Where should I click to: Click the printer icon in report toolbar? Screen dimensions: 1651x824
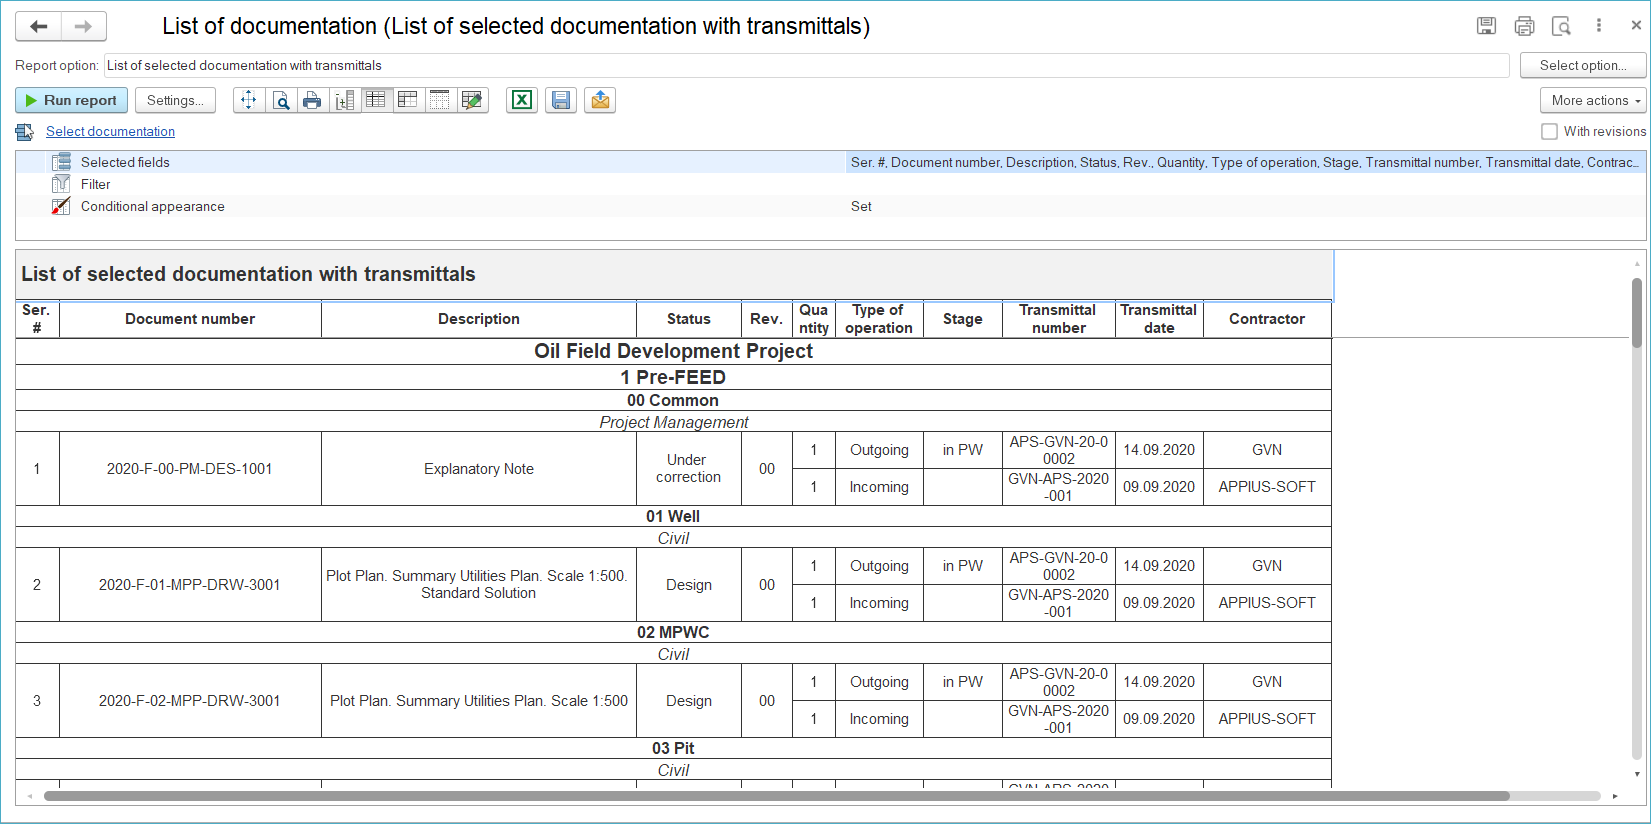click(312, 100)
